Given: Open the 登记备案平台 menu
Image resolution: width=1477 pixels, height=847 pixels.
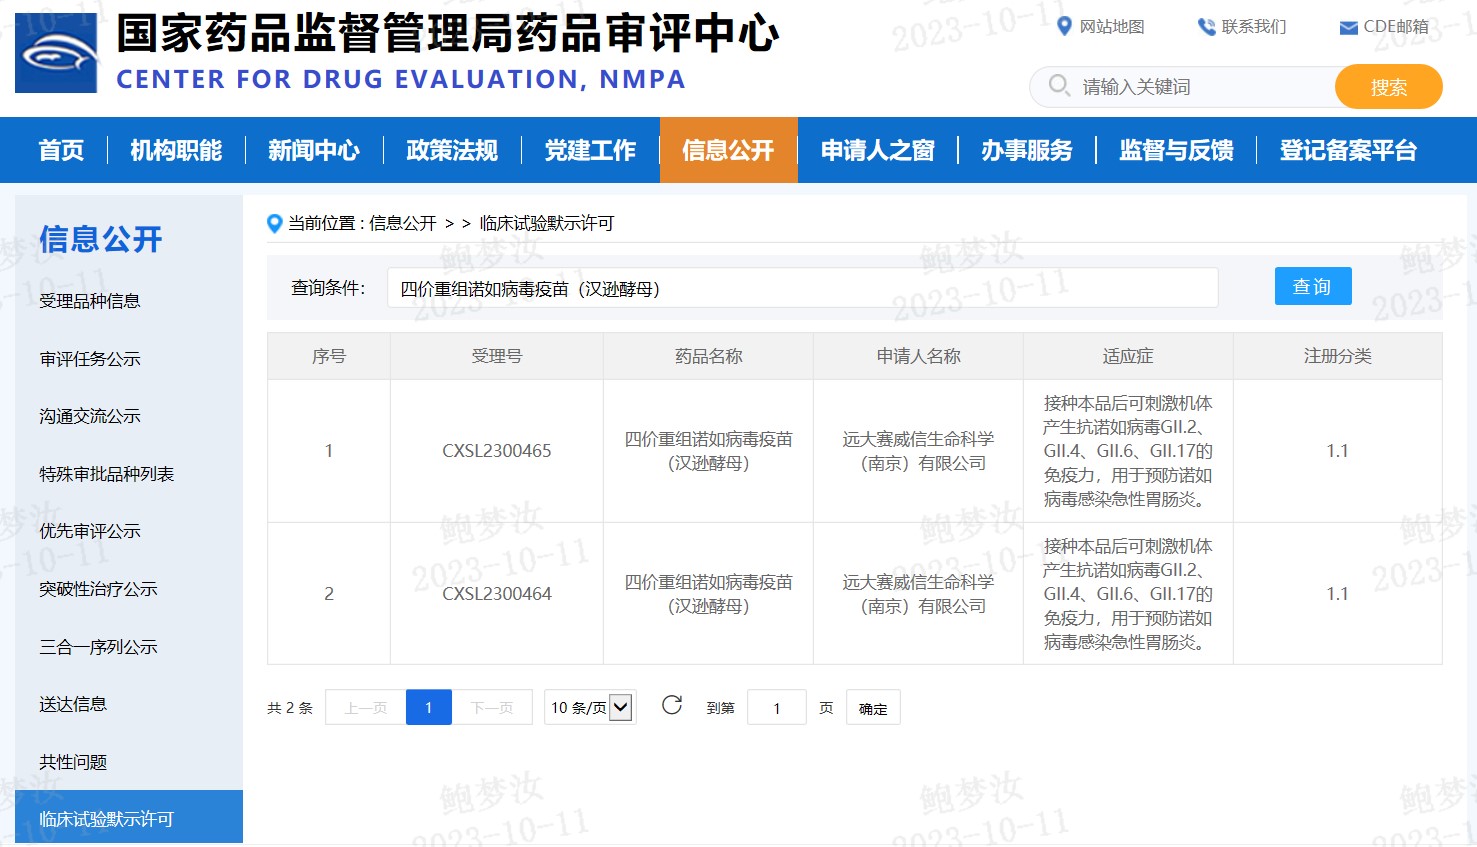Looking at the screenshot, I should click(1348, 150).
